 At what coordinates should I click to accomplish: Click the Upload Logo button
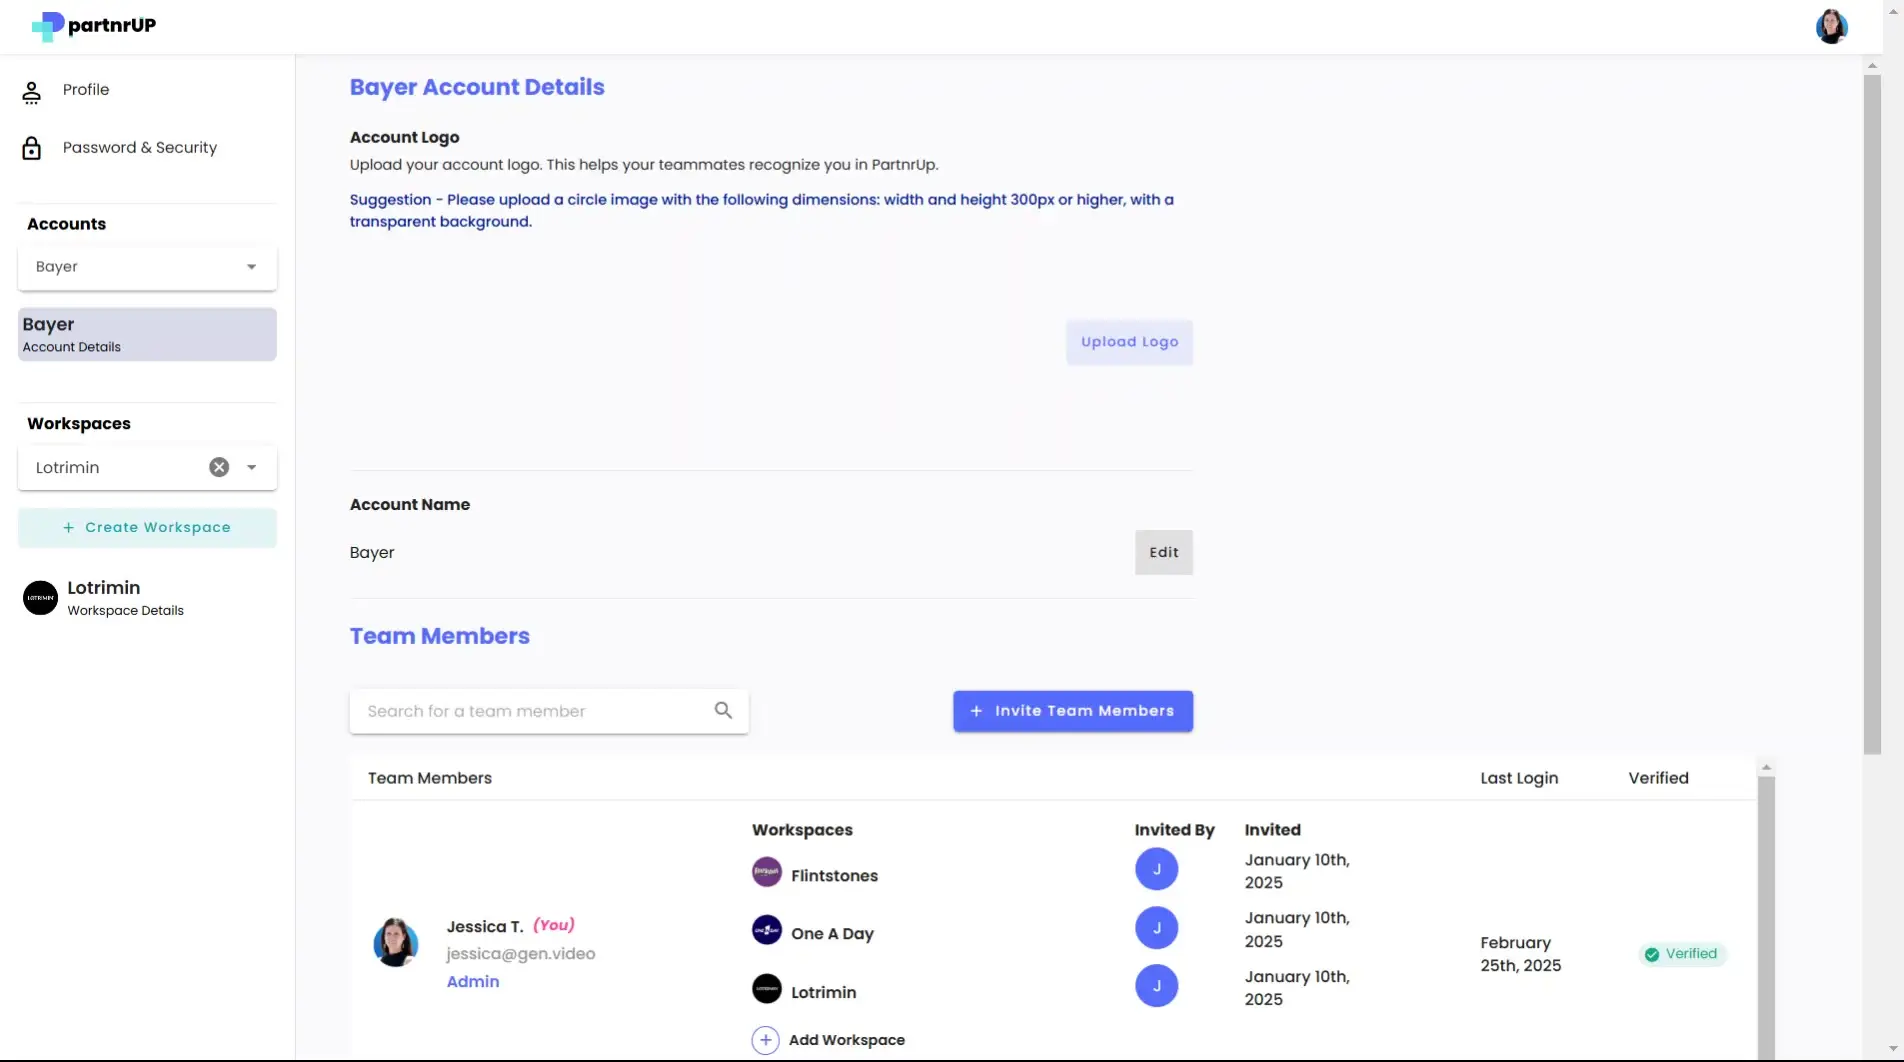(1129, 341)
